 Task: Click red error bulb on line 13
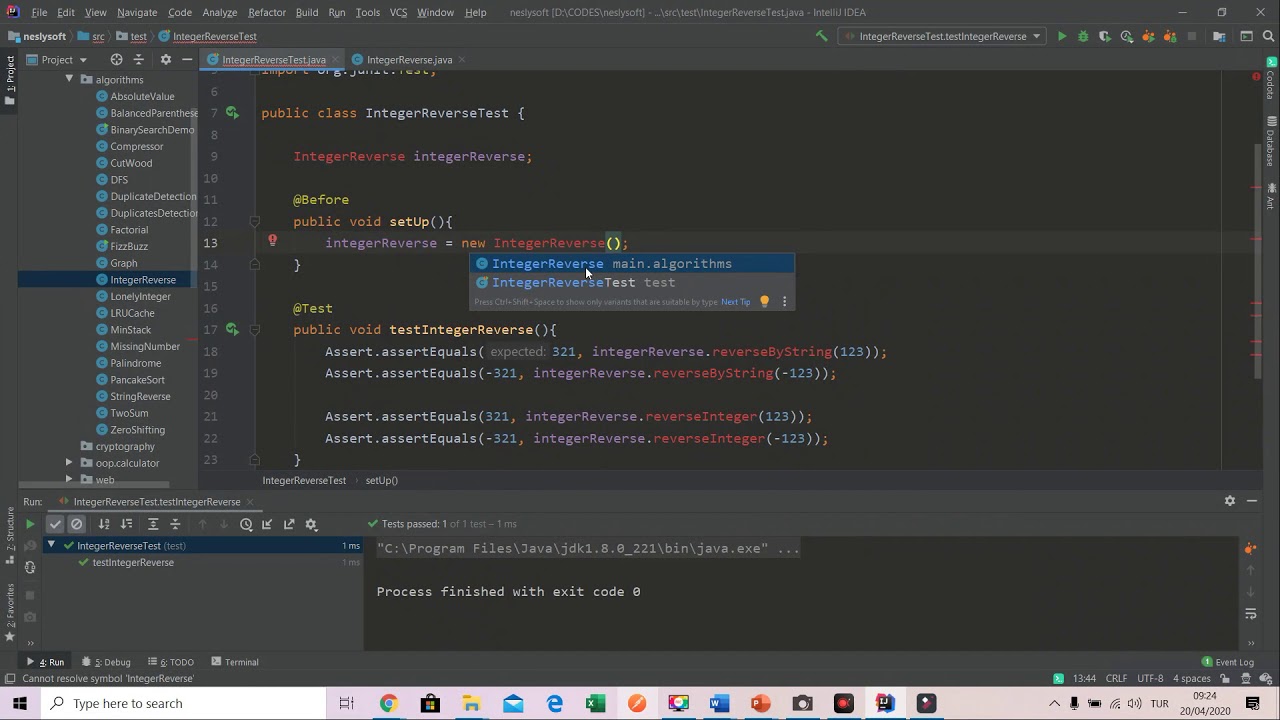coord(272,241)
